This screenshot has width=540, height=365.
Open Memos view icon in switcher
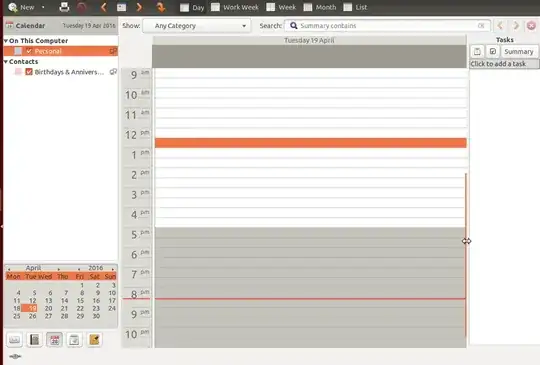coord(94,340)
